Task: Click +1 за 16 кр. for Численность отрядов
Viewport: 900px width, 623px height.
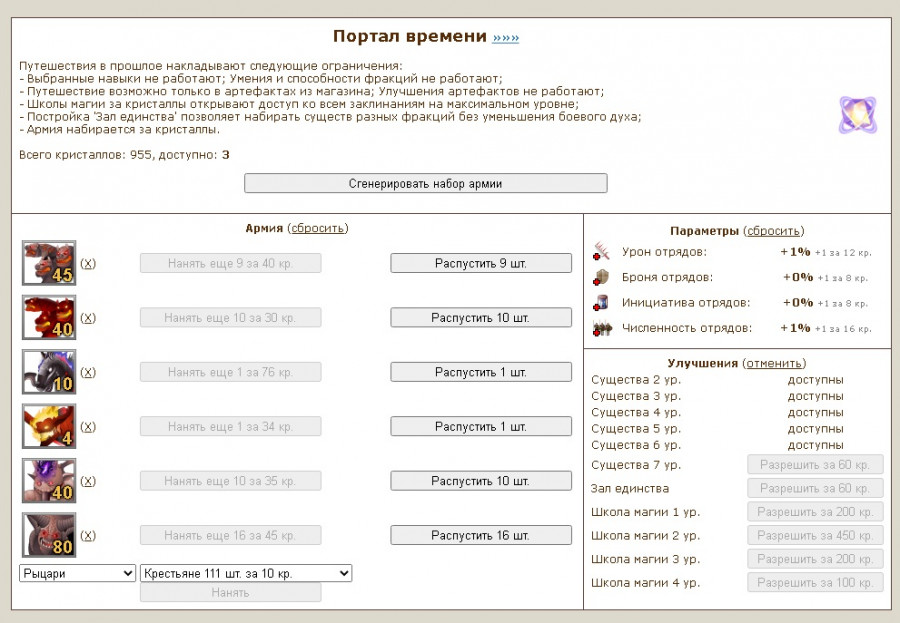Action: (x=843, y=329)
